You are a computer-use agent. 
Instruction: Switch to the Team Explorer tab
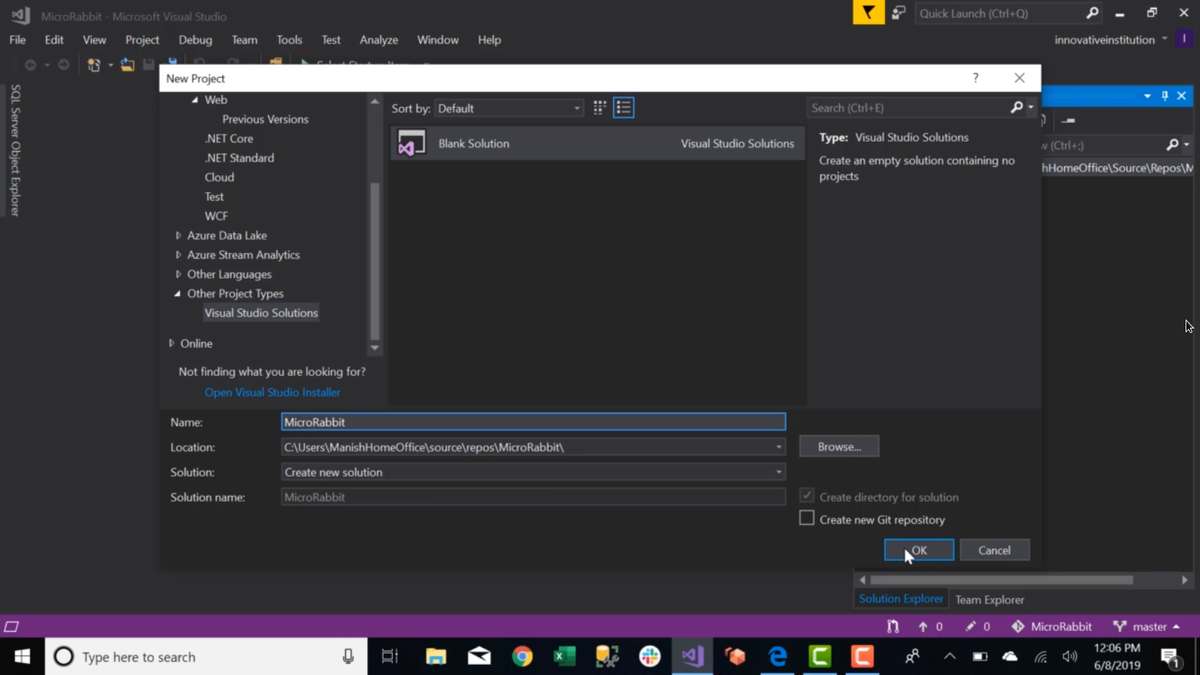(x=989, y=600)
